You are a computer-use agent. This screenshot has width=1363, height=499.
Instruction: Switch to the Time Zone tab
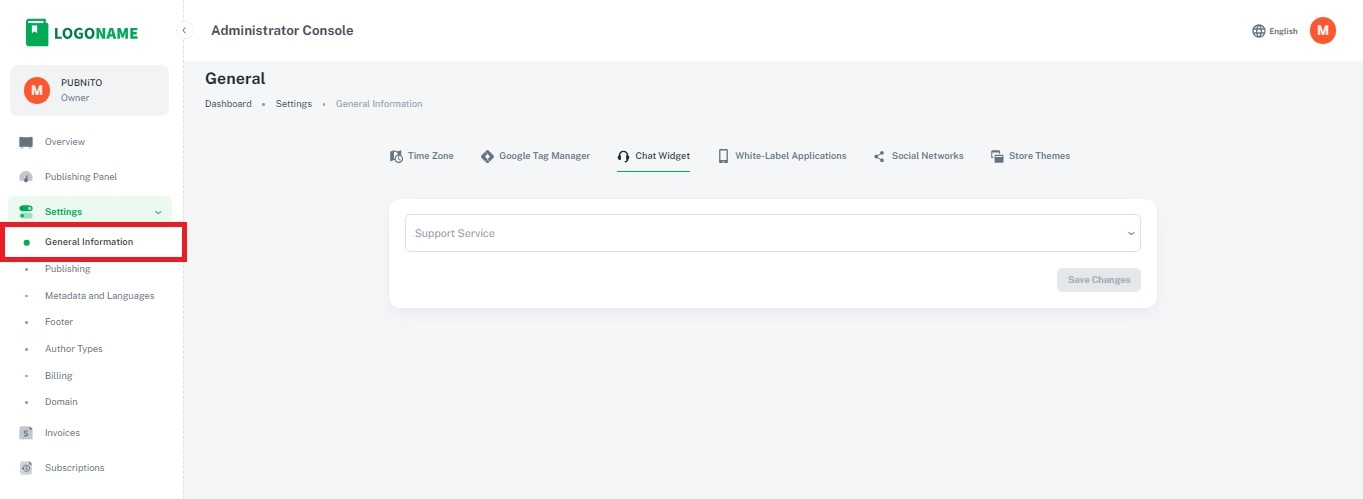(422, 156)
